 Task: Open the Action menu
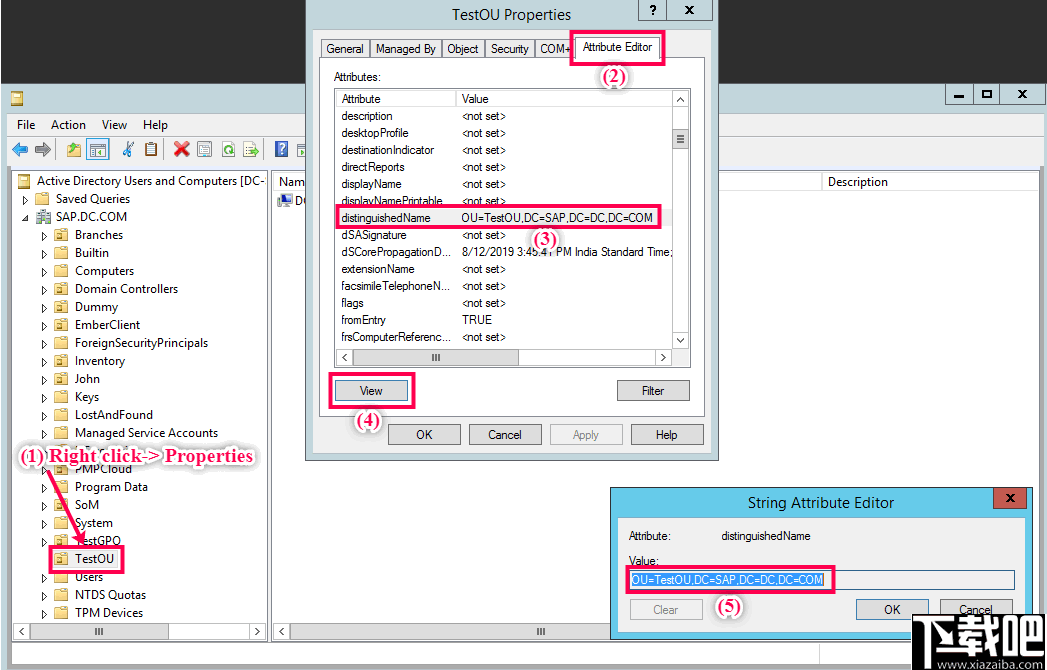tap(68, 124)
